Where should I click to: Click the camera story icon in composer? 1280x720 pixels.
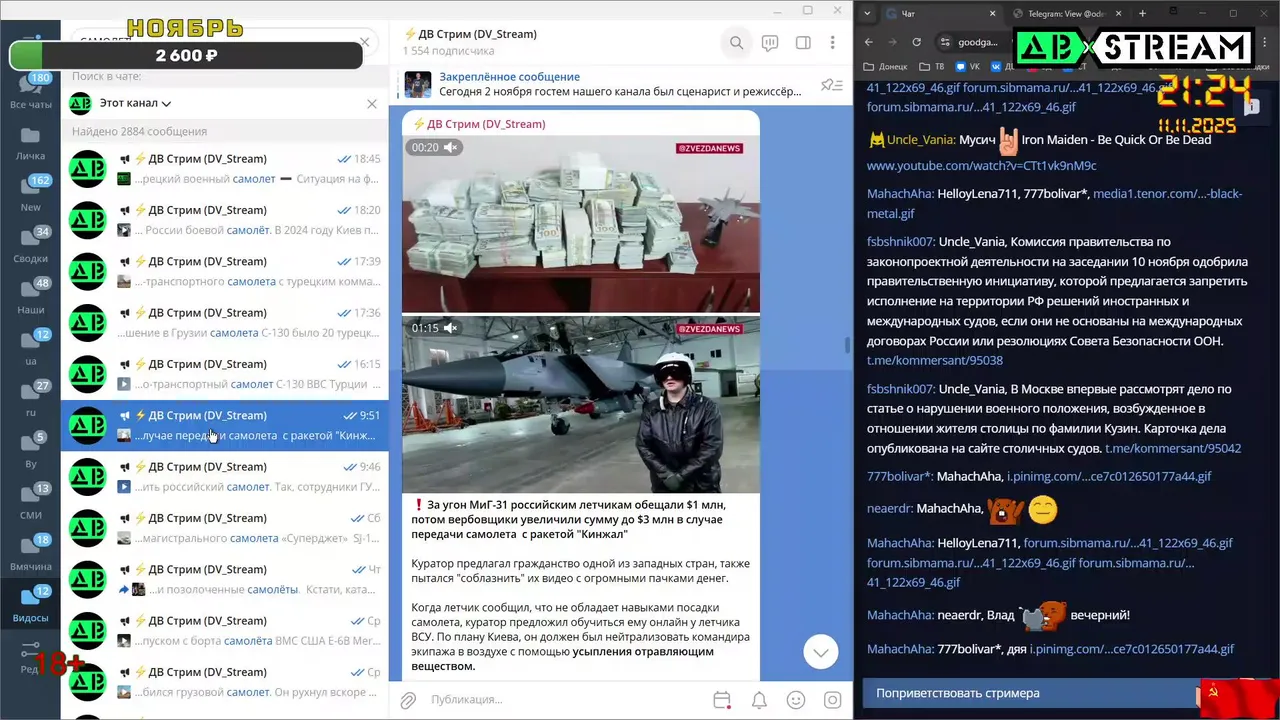coord(832,700)
